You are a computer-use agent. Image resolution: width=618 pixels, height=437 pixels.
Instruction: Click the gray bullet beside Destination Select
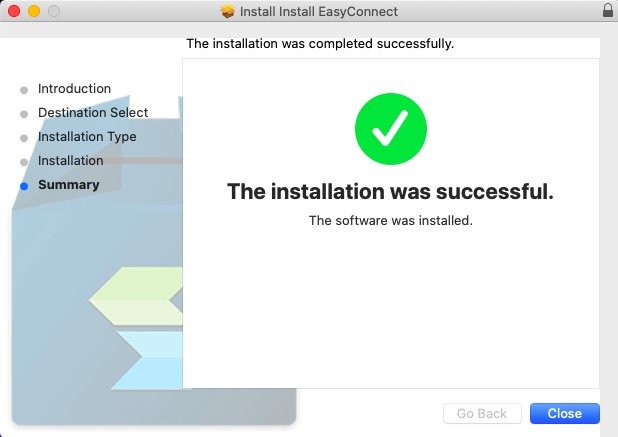[24, 114]
